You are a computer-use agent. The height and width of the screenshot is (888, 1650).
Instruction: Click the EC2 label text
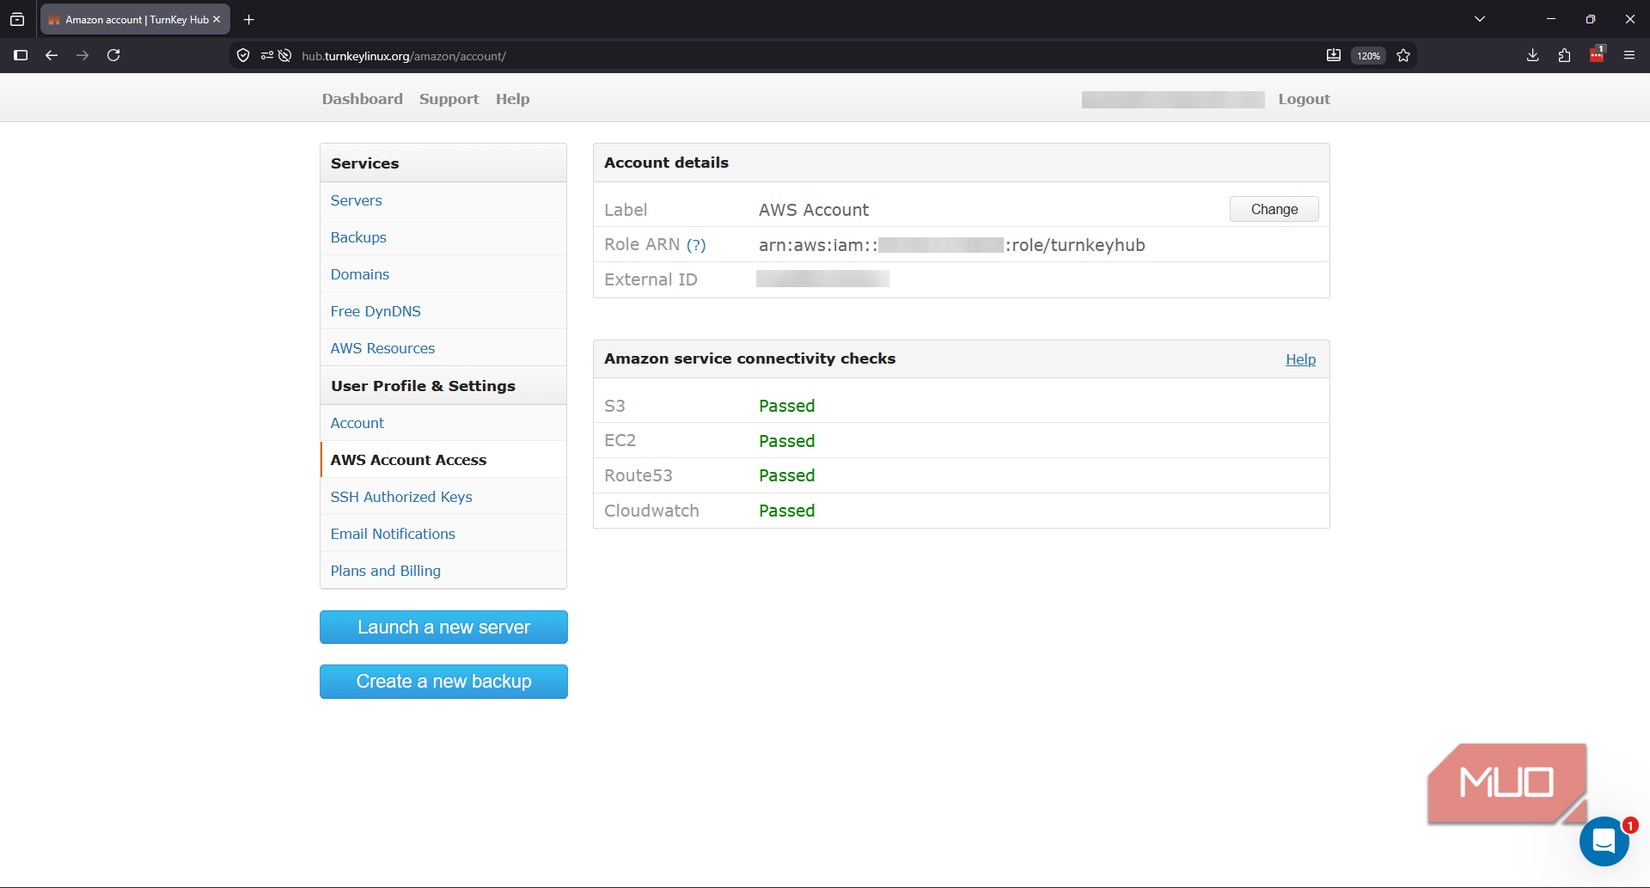point(620,441)
